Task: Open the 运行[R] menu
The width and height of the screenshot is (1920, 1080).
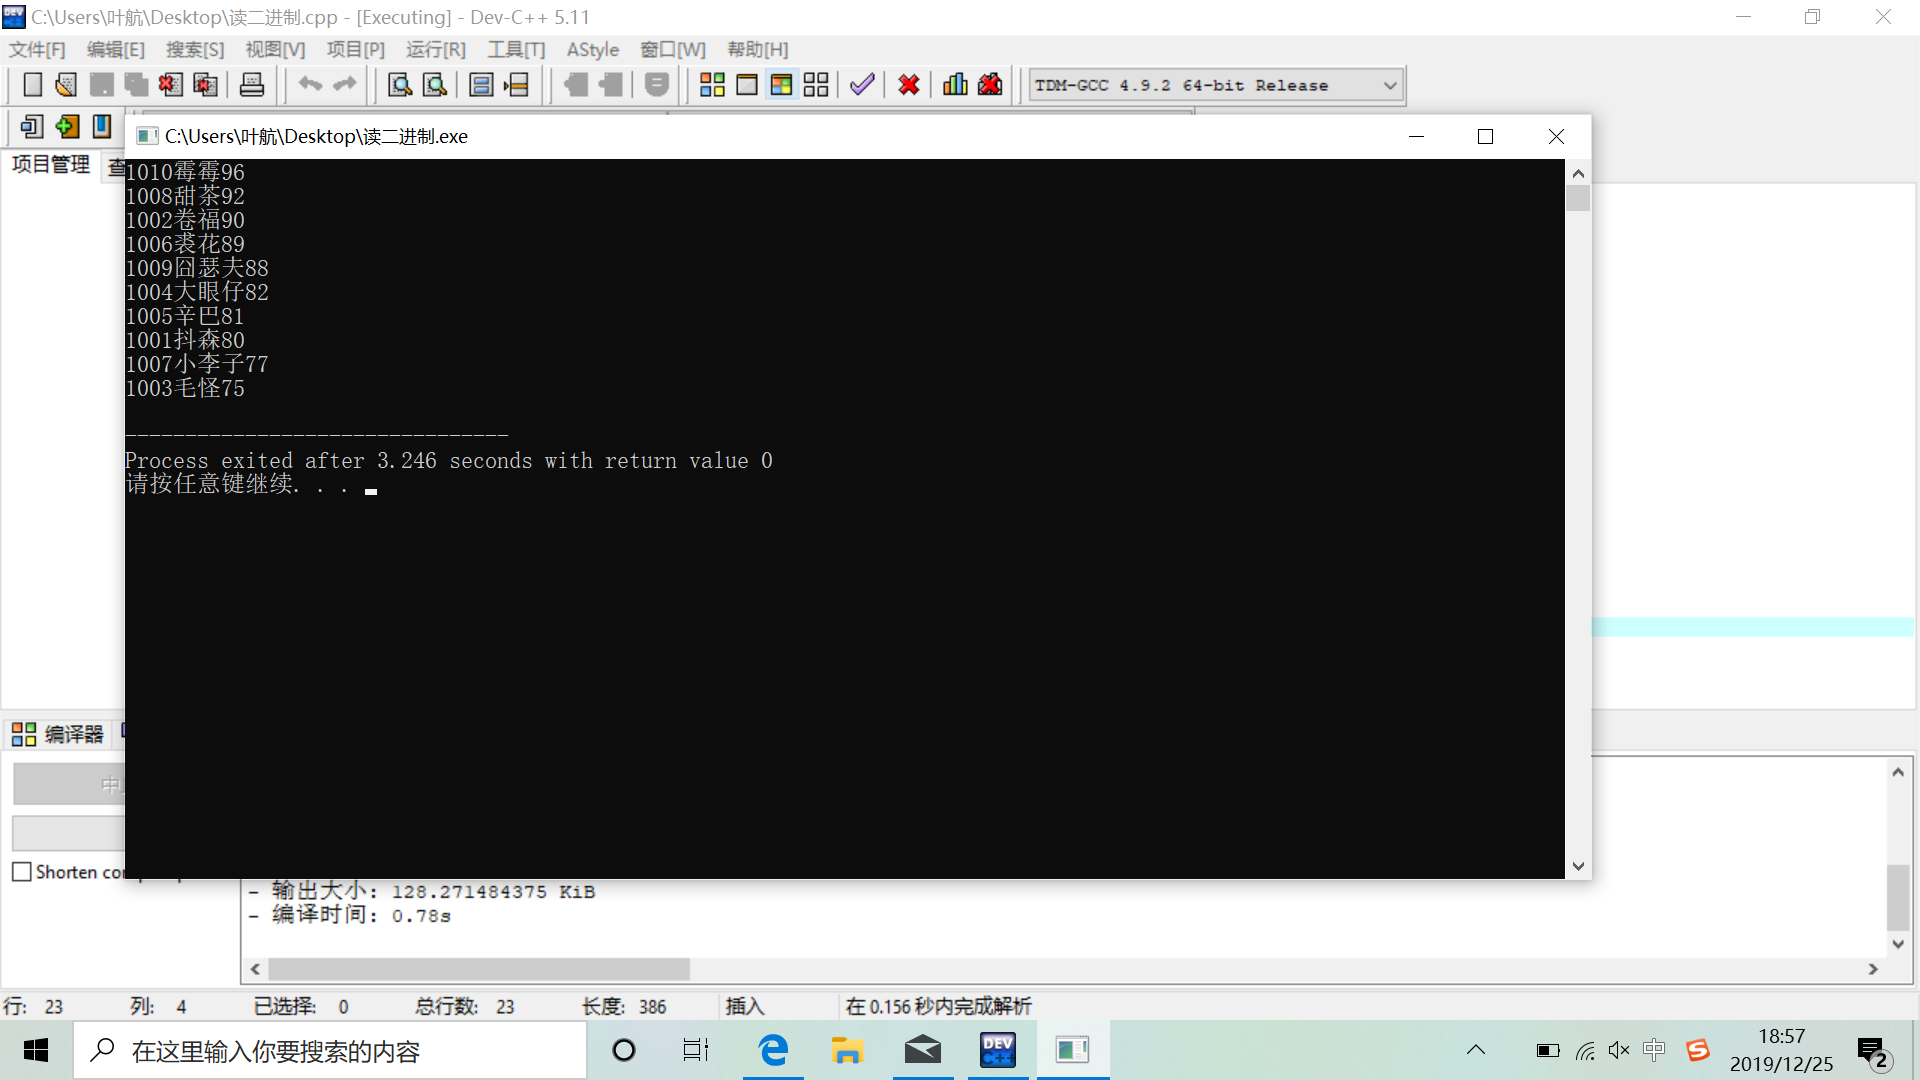Action: tap(435, 50)
